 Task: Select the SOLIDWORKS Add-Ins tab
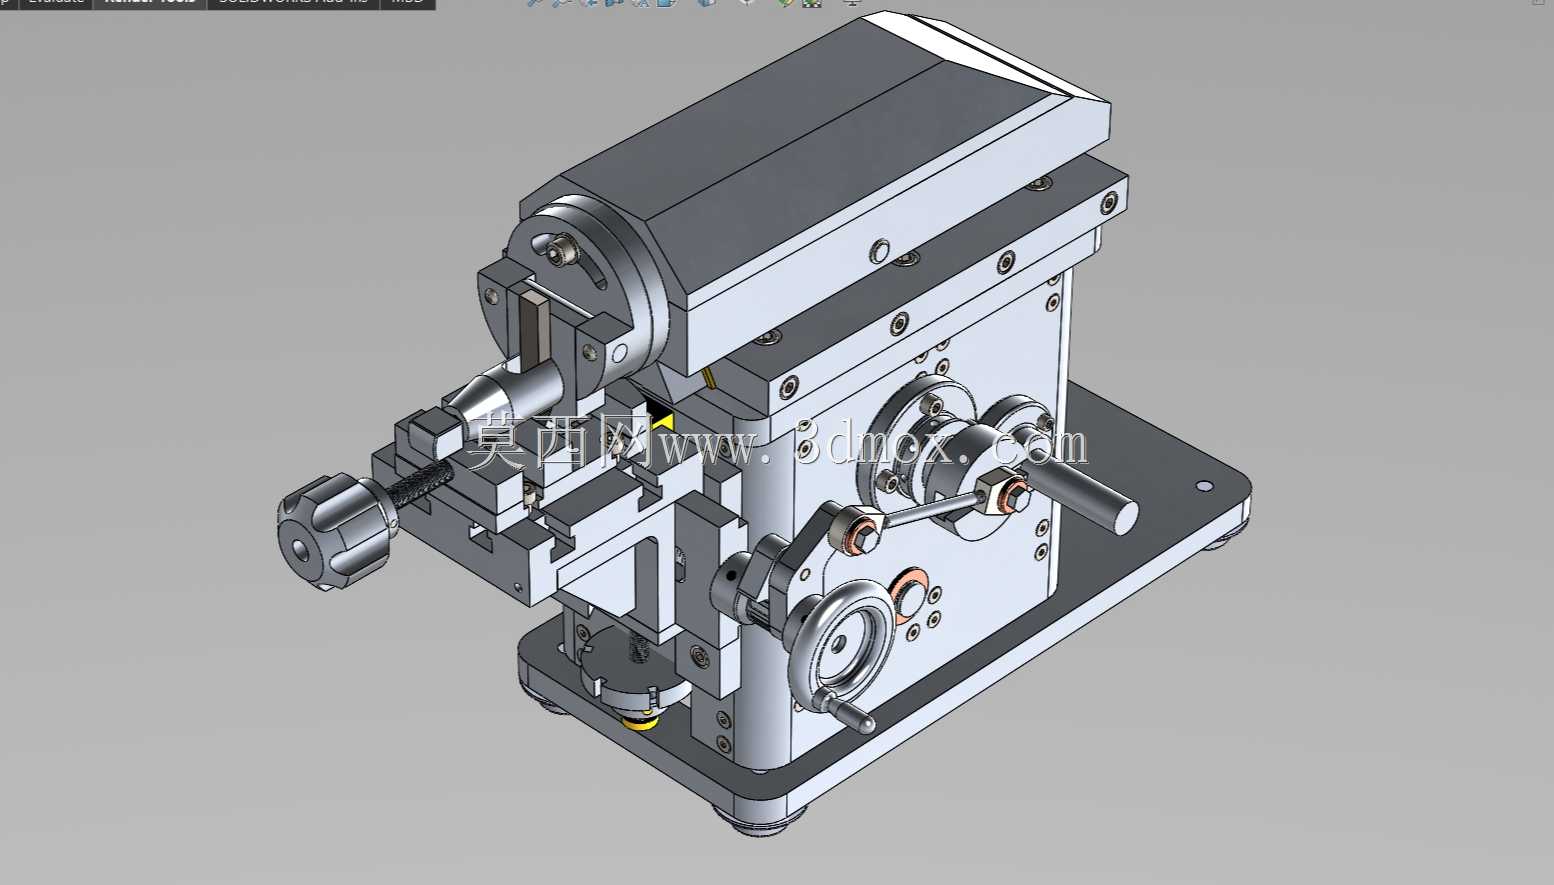pyautogui.click(x=293, y=3)
